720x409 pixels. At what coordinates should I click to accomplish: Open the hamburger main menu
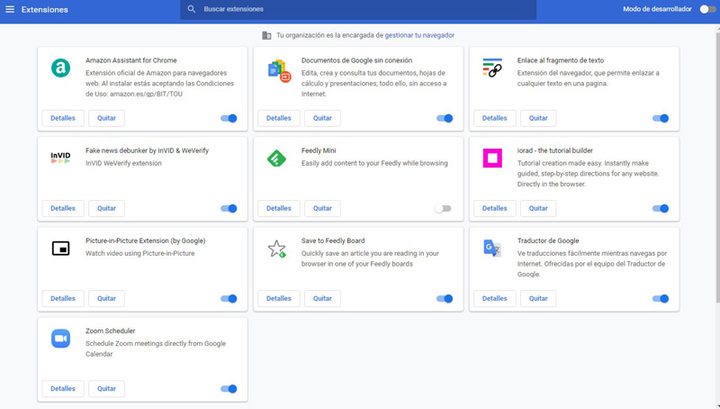click(x=10, y=9)
